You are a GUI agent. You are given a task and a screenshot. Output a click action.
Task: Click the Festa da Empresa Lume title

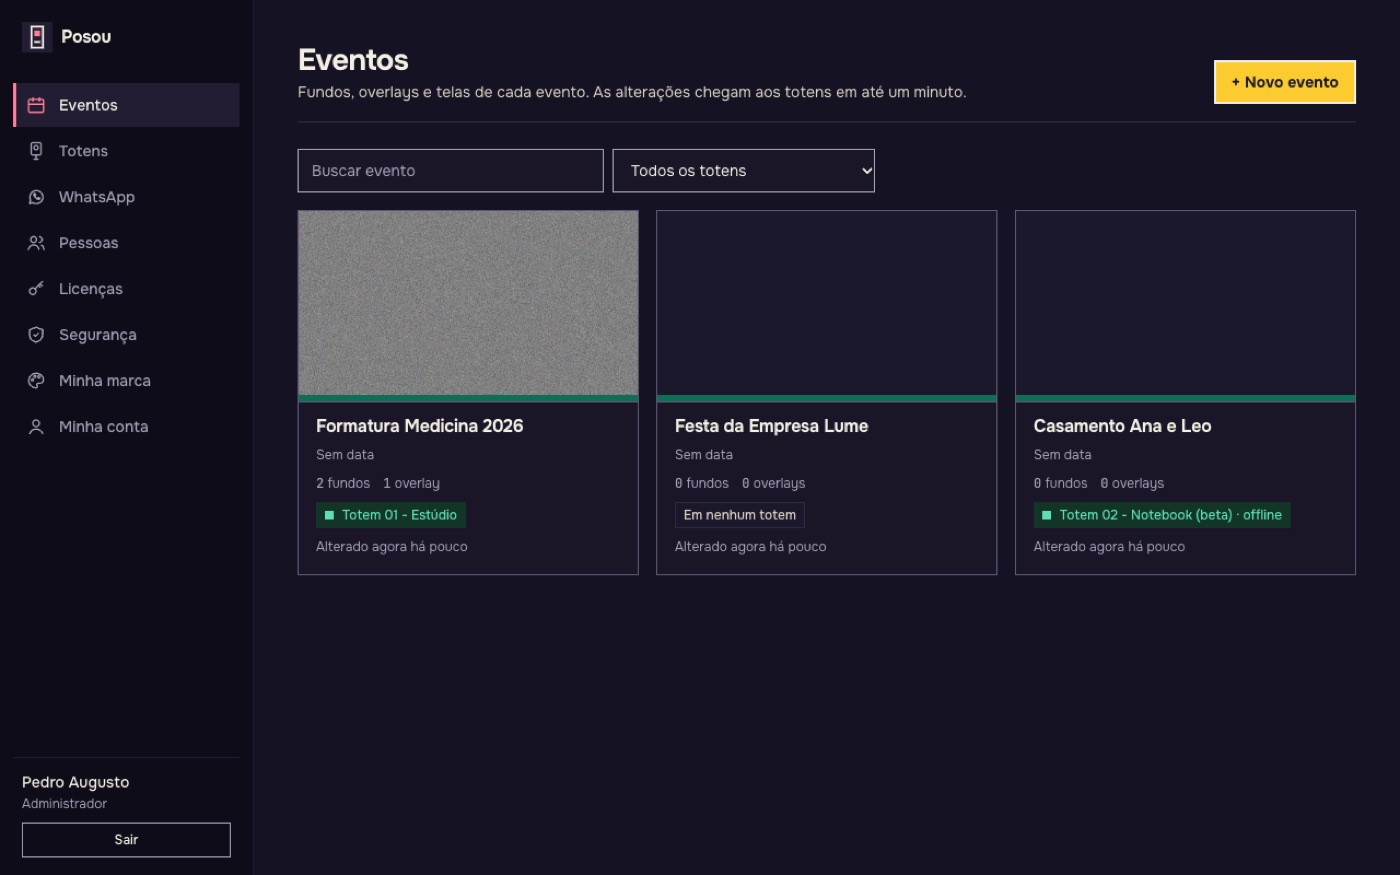coord(771,426)
